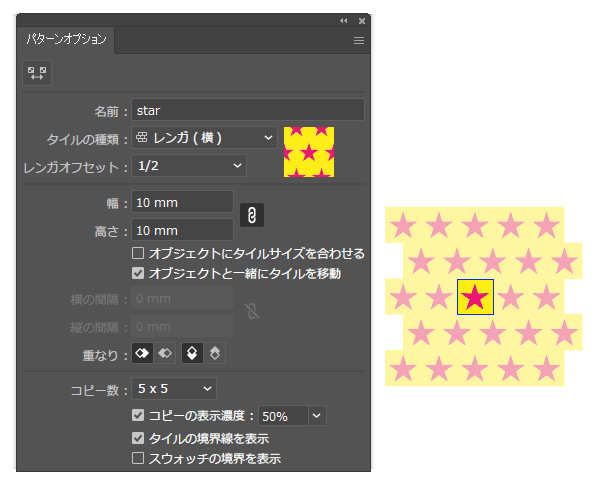Open the コピー数 5 x 5 dropdown
606x489 pixels.
pyautogui.click(x=174, y=387)
